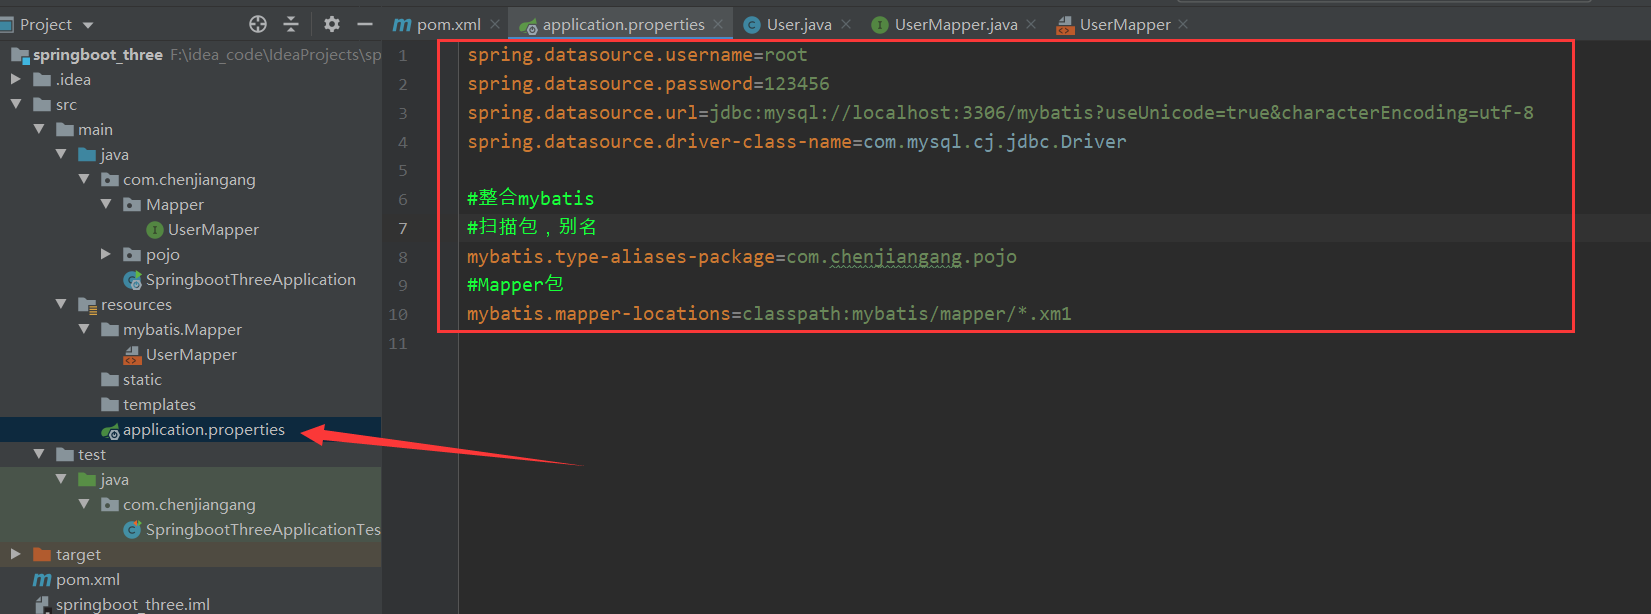Close the UserMapper xml tab

(1184, 24)
